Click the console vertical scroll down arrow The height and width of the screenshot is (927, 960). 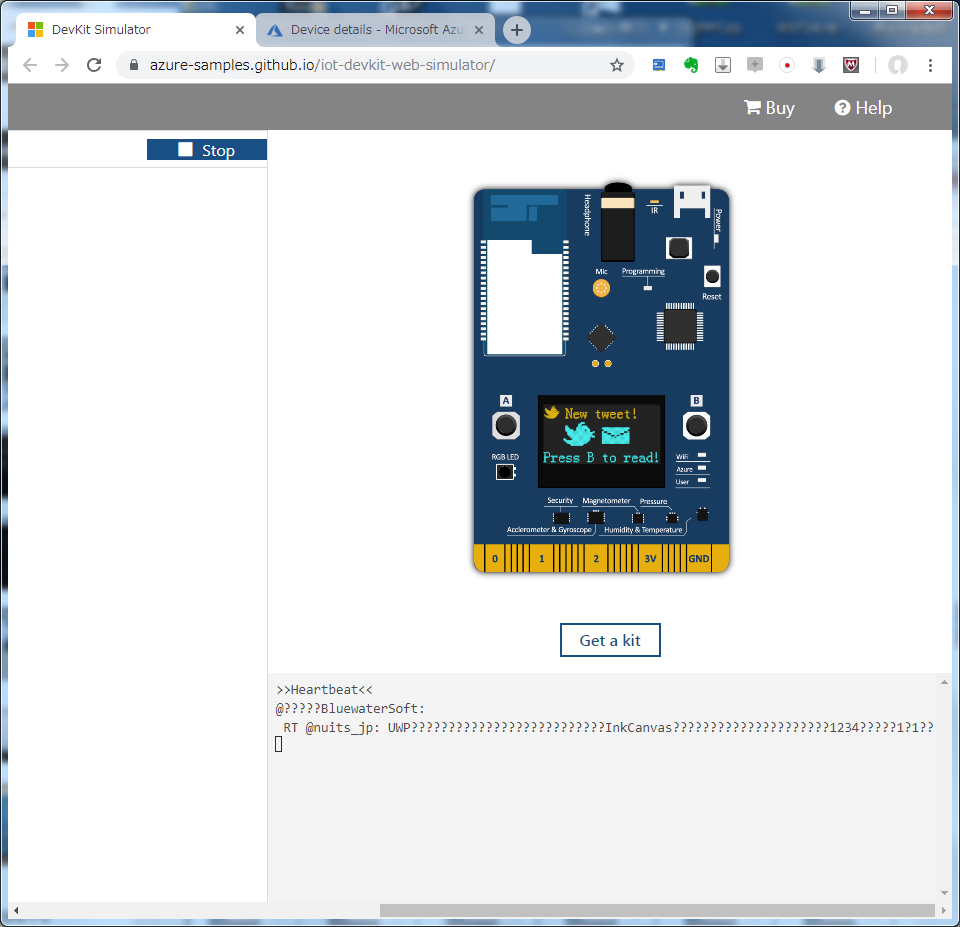(x=944, y=893)
